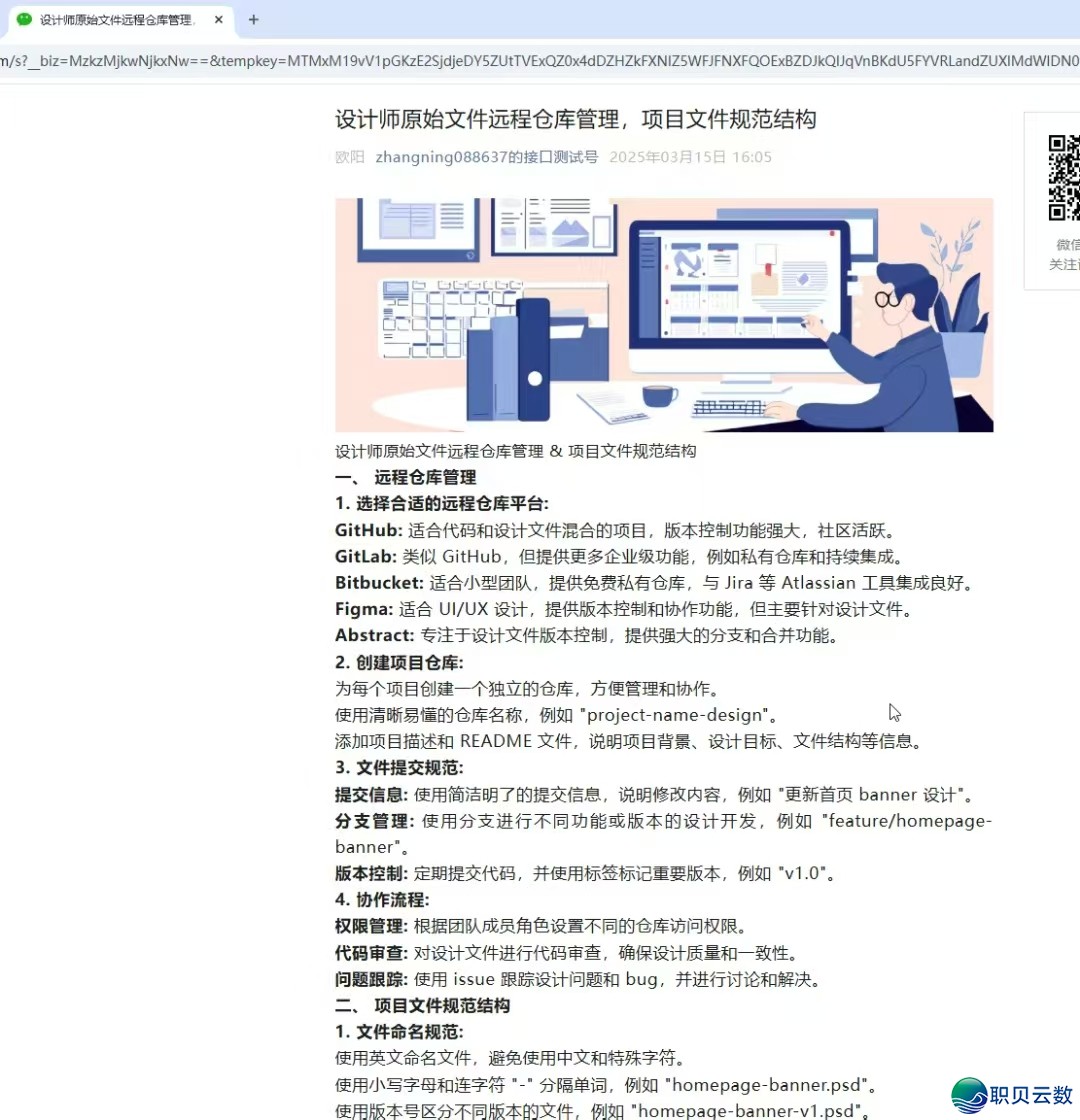Screen dimensions: 1080x1120
Task: Click the author name 欧阳
Action: tap(349, 157)
